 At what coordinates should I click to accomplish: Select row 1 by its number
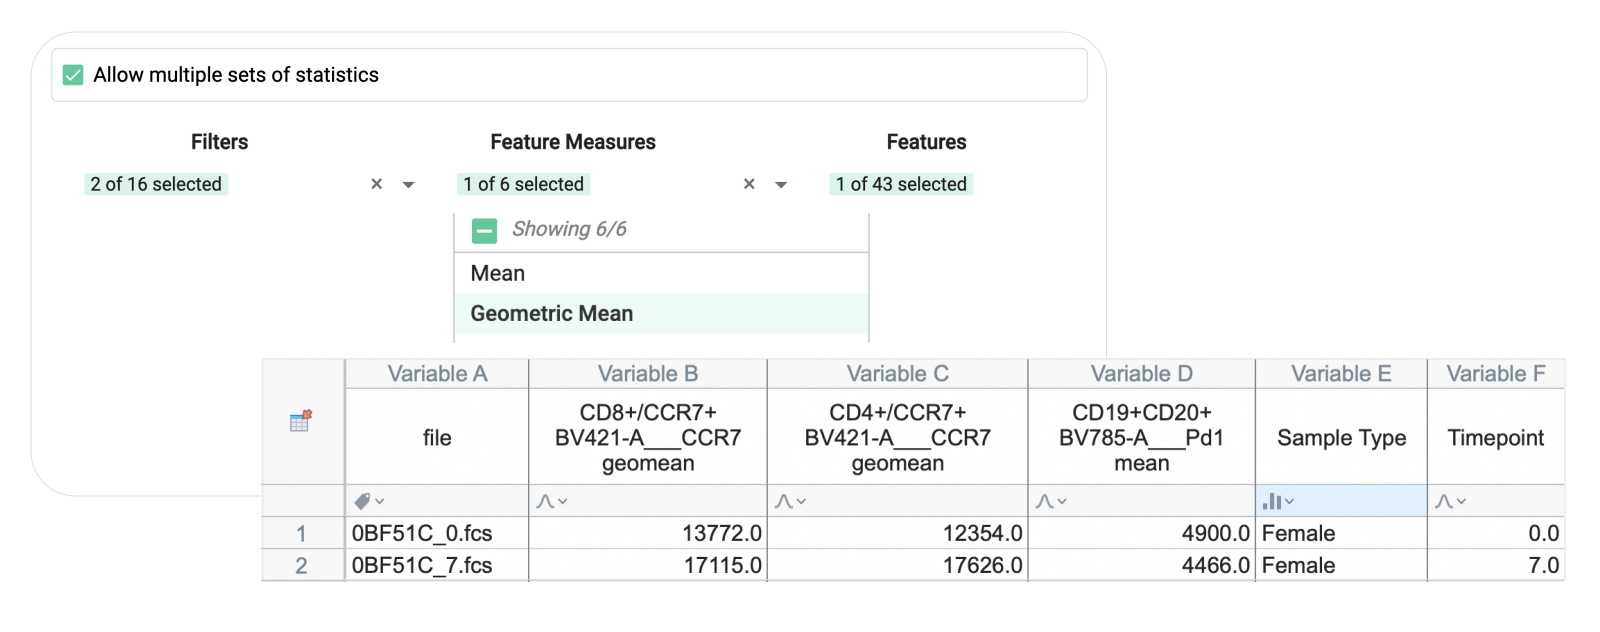[x=301, y=533]
